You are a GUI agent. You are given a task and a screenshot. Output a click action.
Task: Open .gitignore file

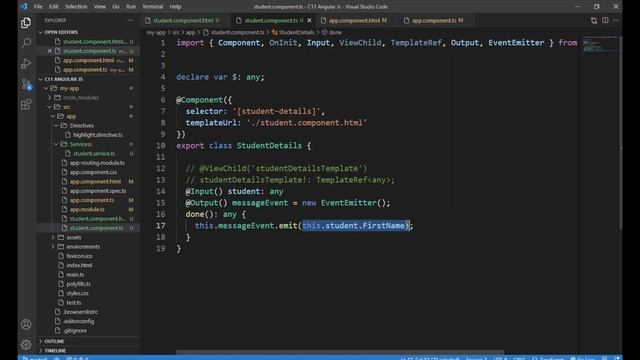tap(75, 331)
